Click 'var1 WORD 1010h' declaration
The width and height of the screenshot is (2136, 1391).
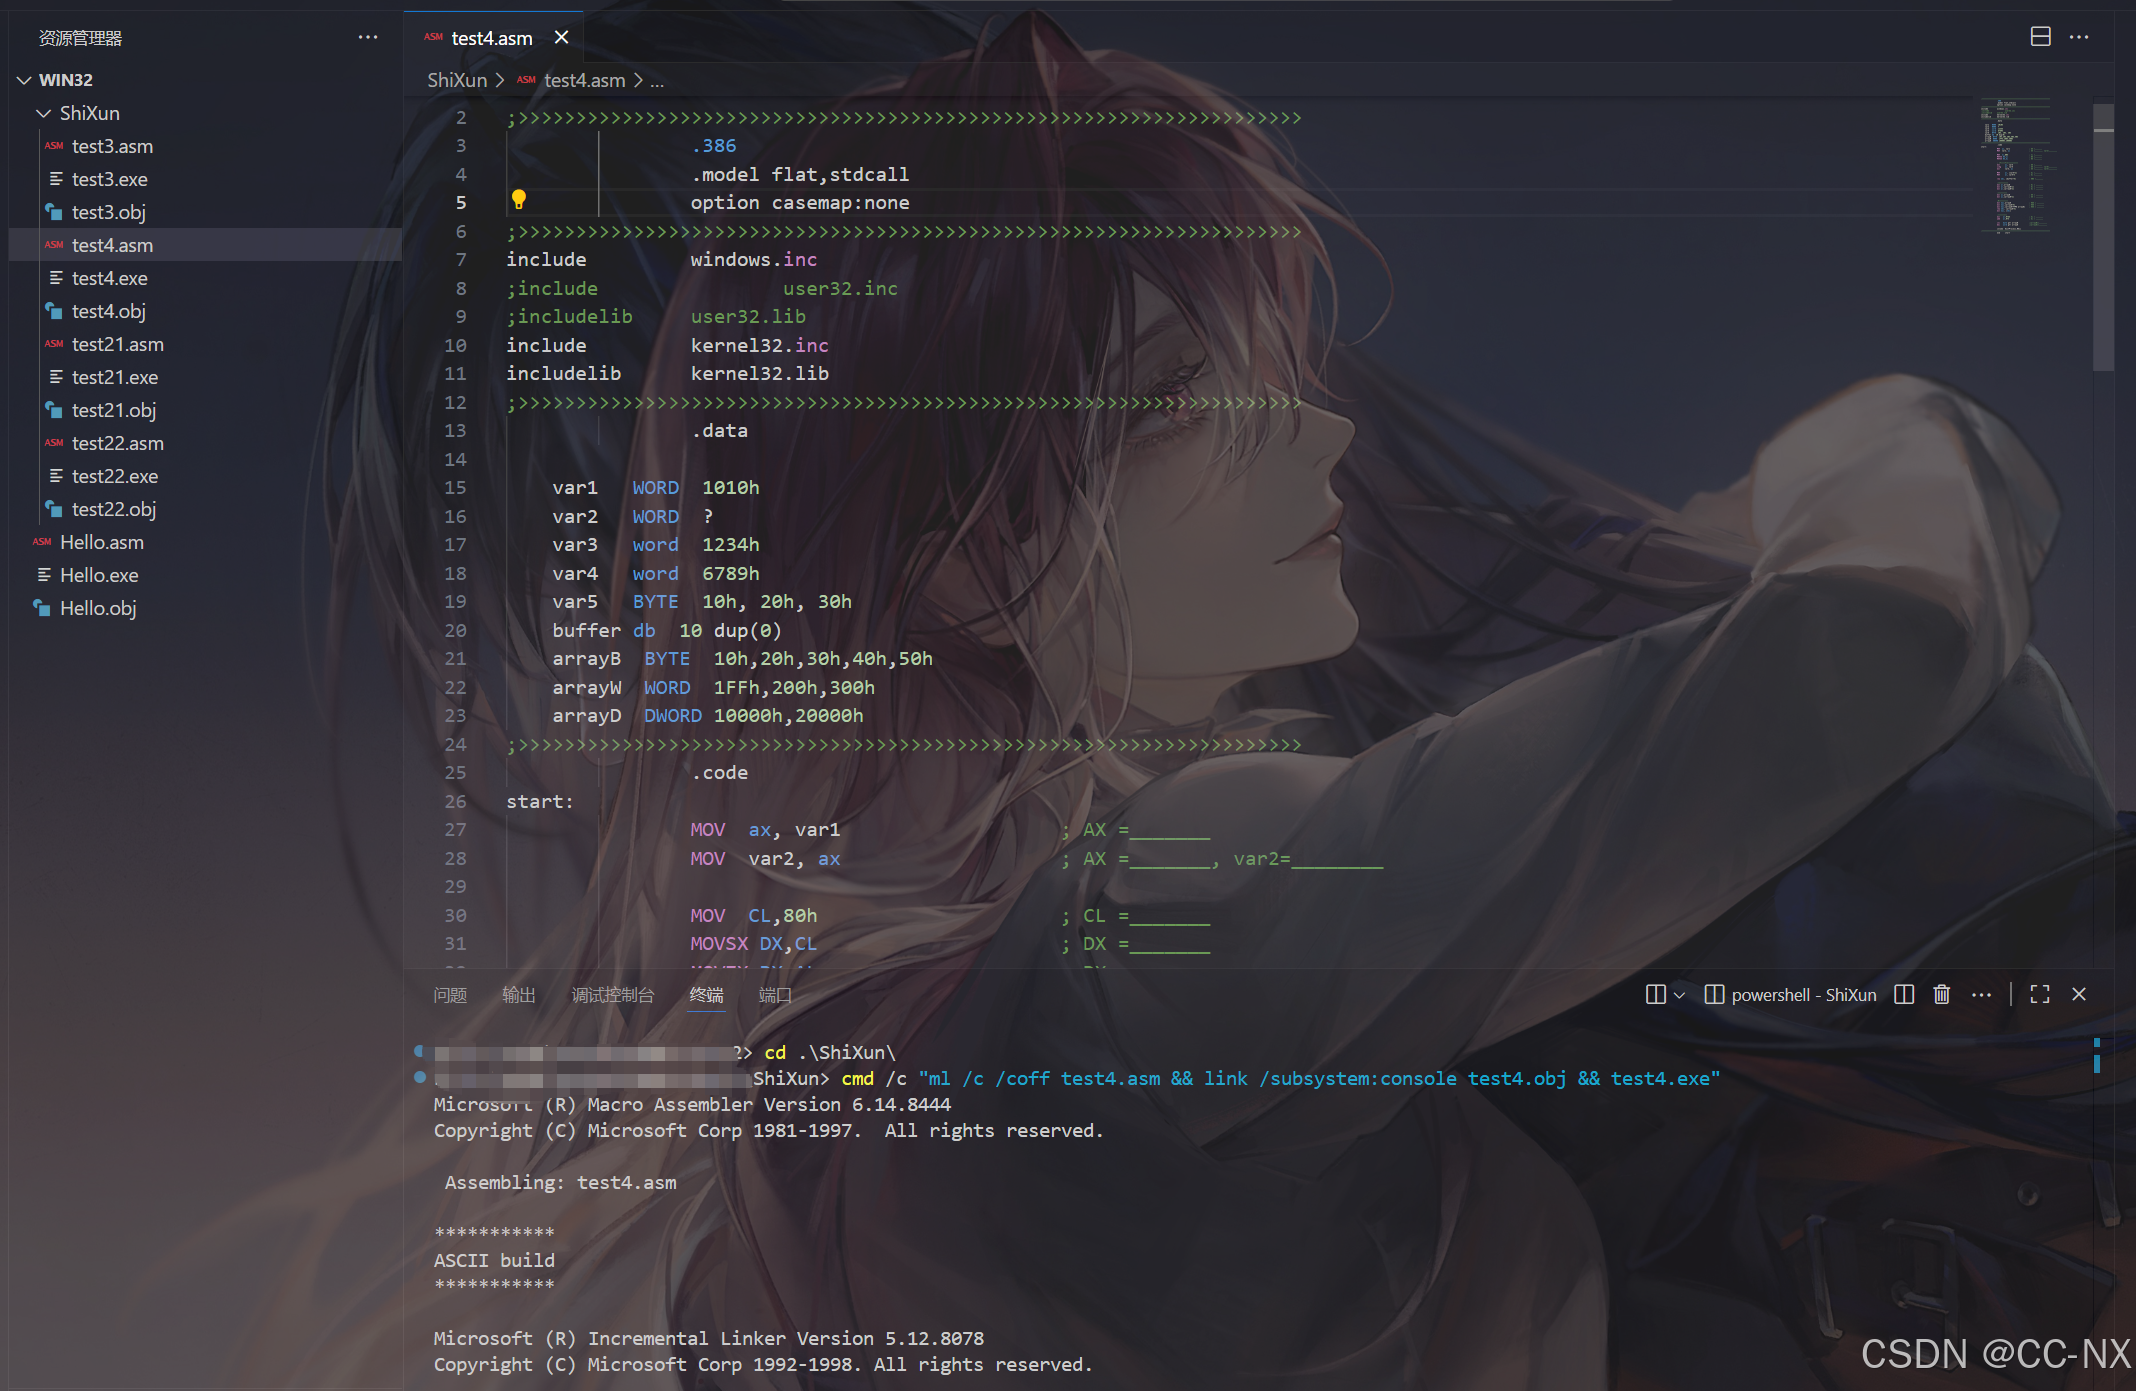[x=656, y=488]
